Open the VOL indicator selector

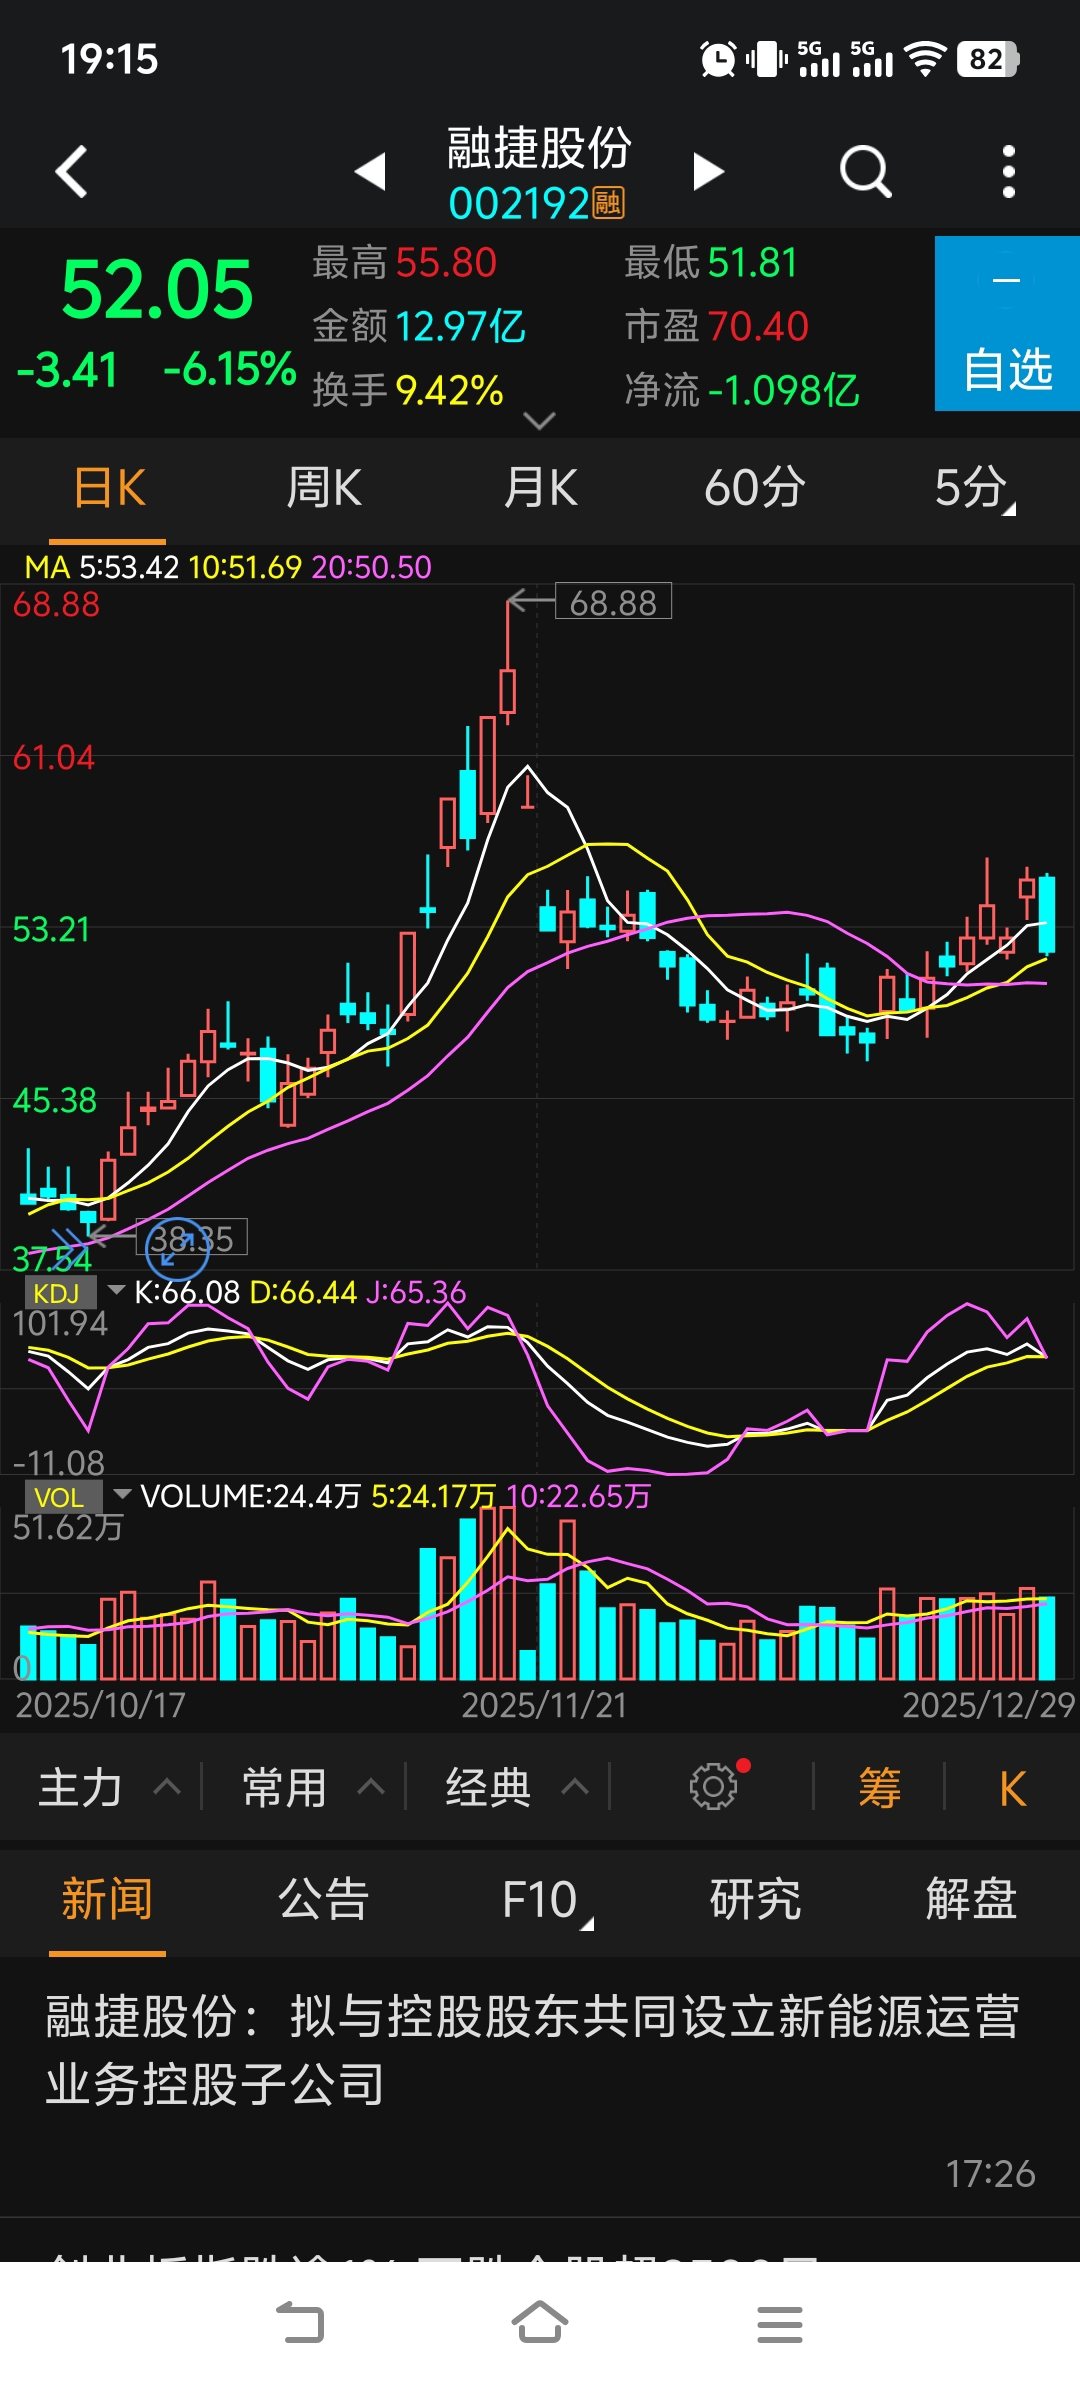(77, 1497)
